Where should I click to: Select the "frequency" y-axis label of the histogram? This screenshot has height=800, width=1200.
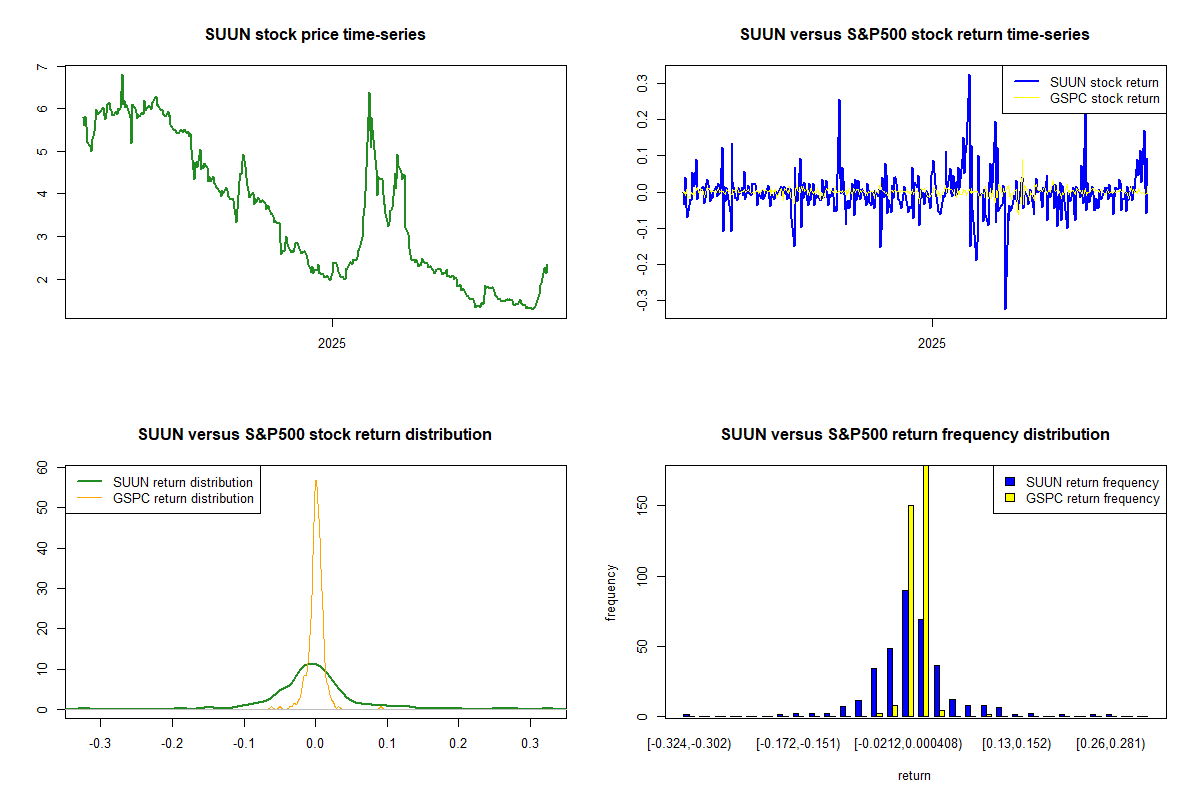click(x=611, y=592)
